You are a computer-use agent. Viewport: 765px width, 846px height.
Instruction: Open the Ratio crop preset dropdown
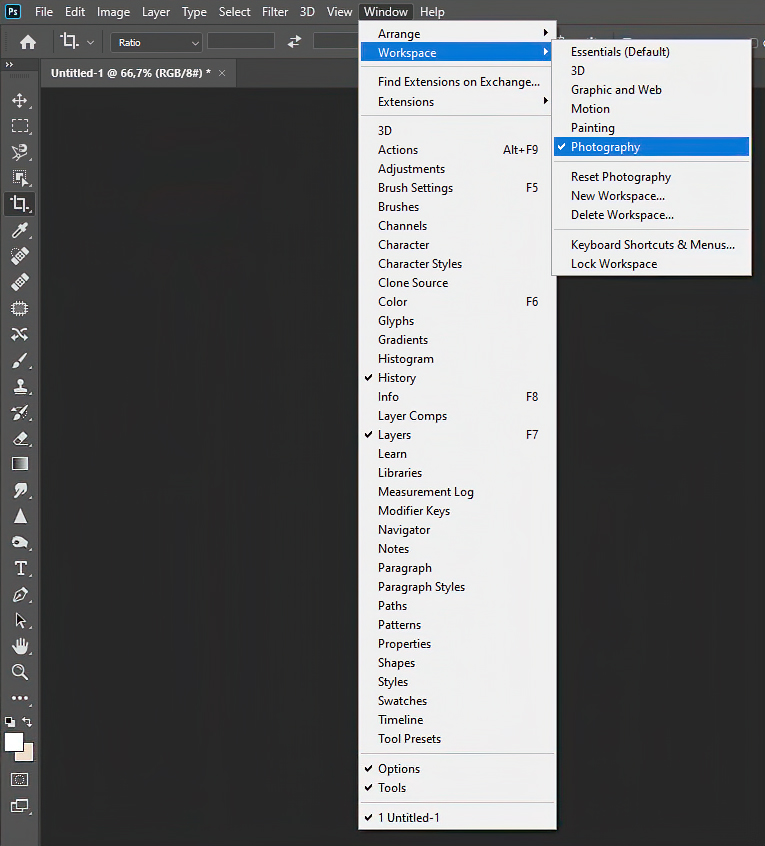157,43
